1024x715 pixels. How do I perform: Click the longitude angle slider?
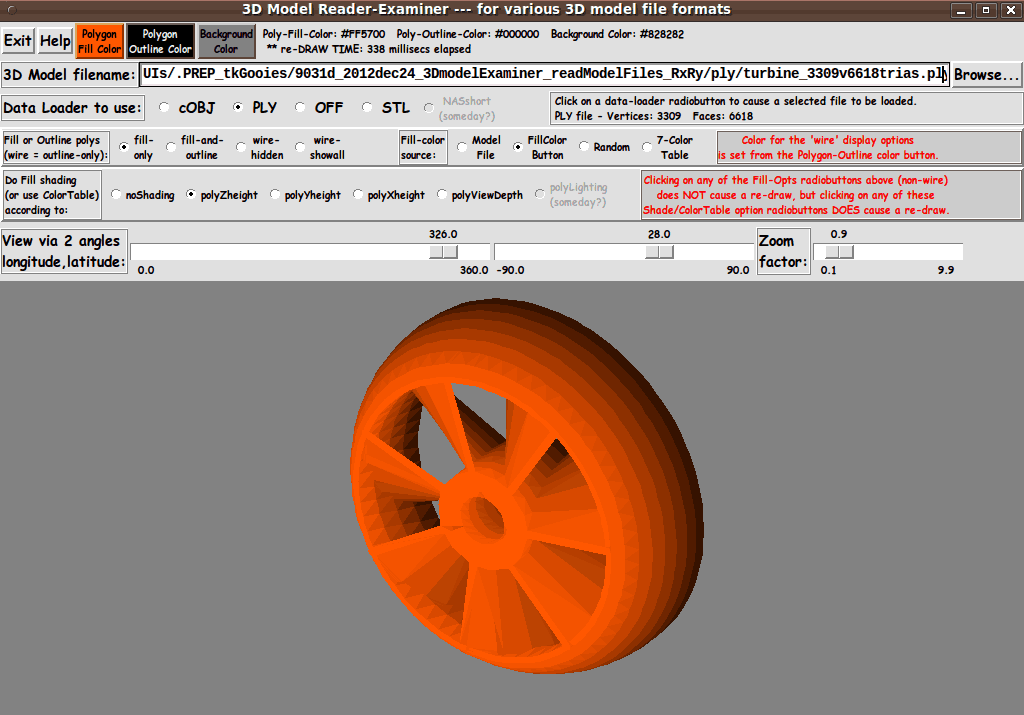[310, 252]
